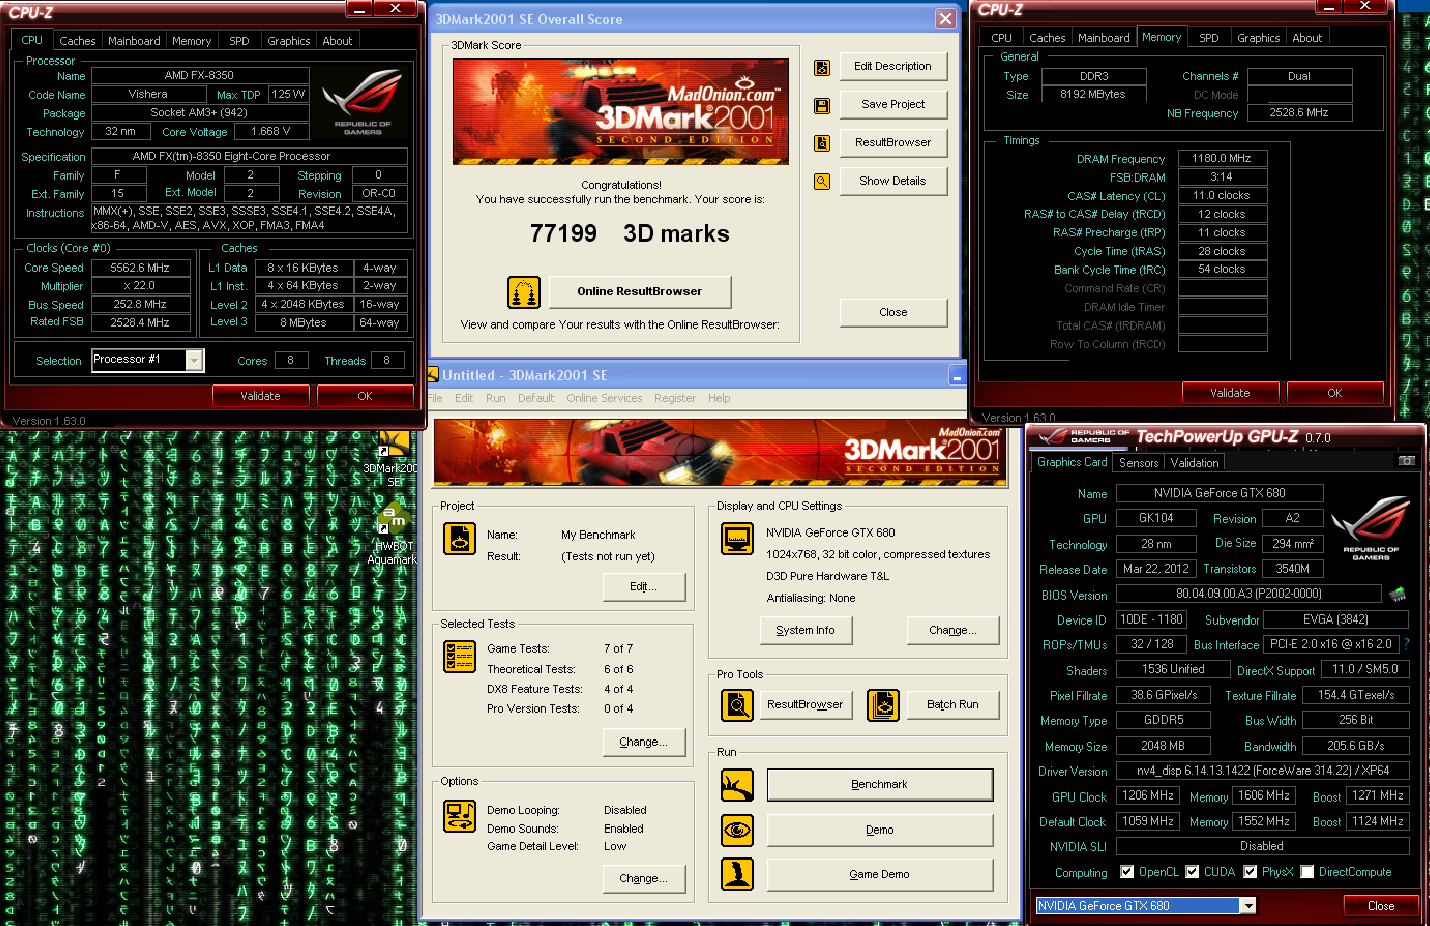Click the Display and CPU Settings monitor icon

pos(737,538)
